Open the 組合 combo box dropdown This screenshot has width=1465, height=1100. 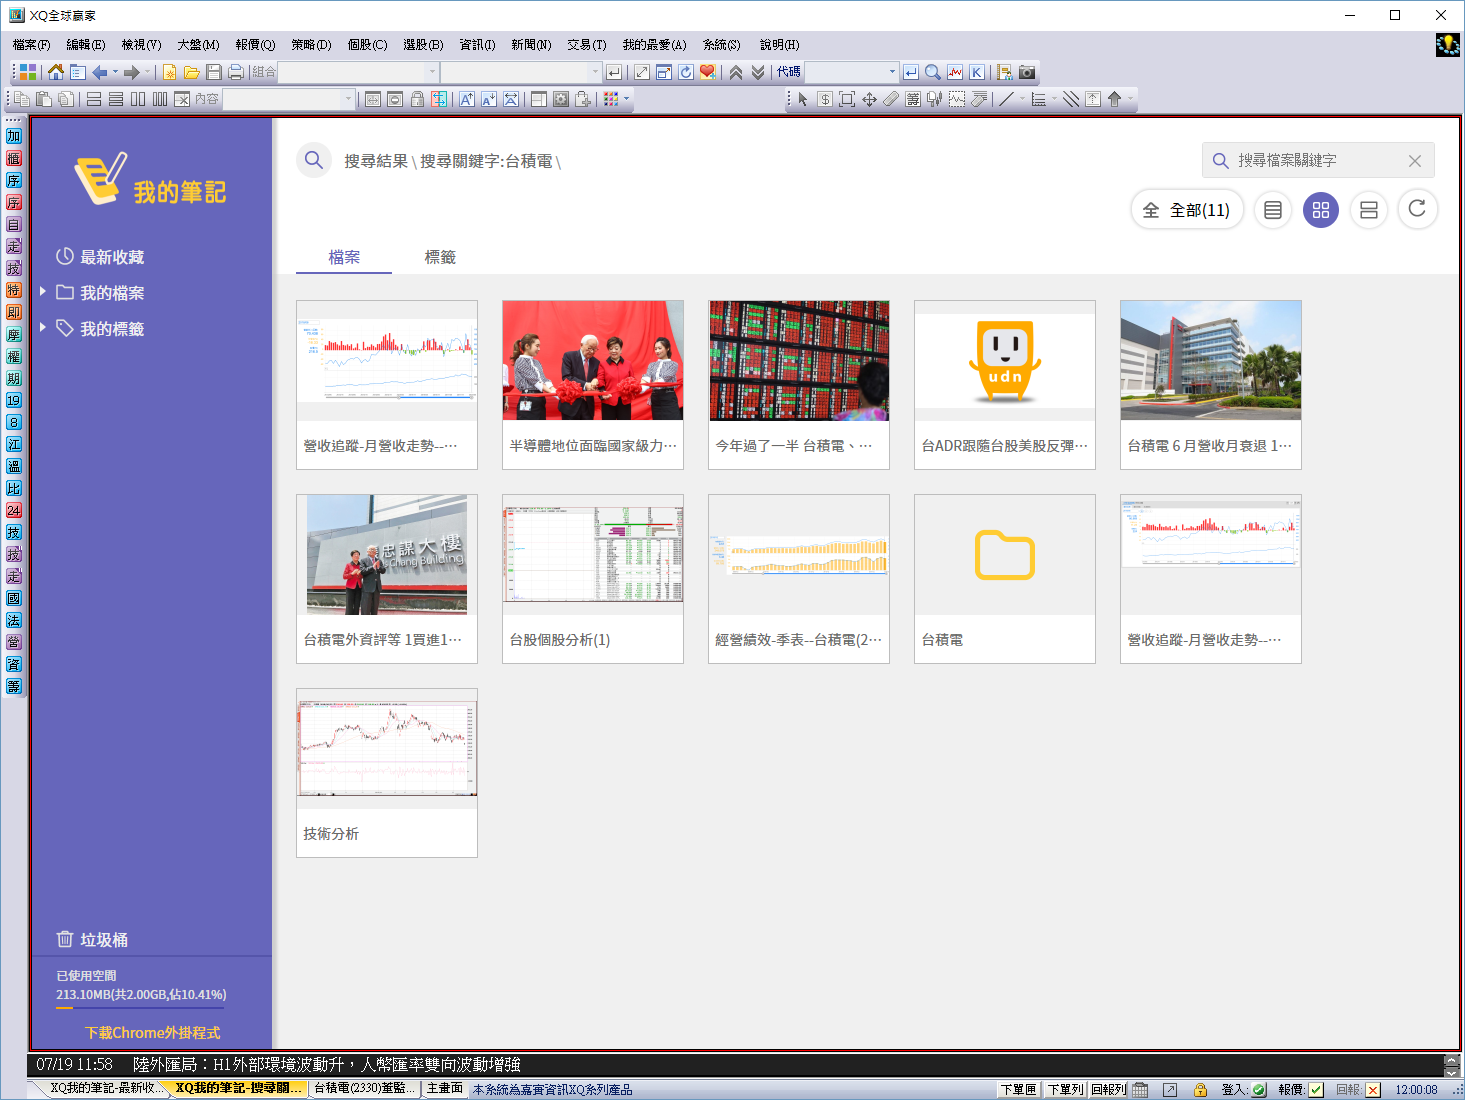[432, 72]
